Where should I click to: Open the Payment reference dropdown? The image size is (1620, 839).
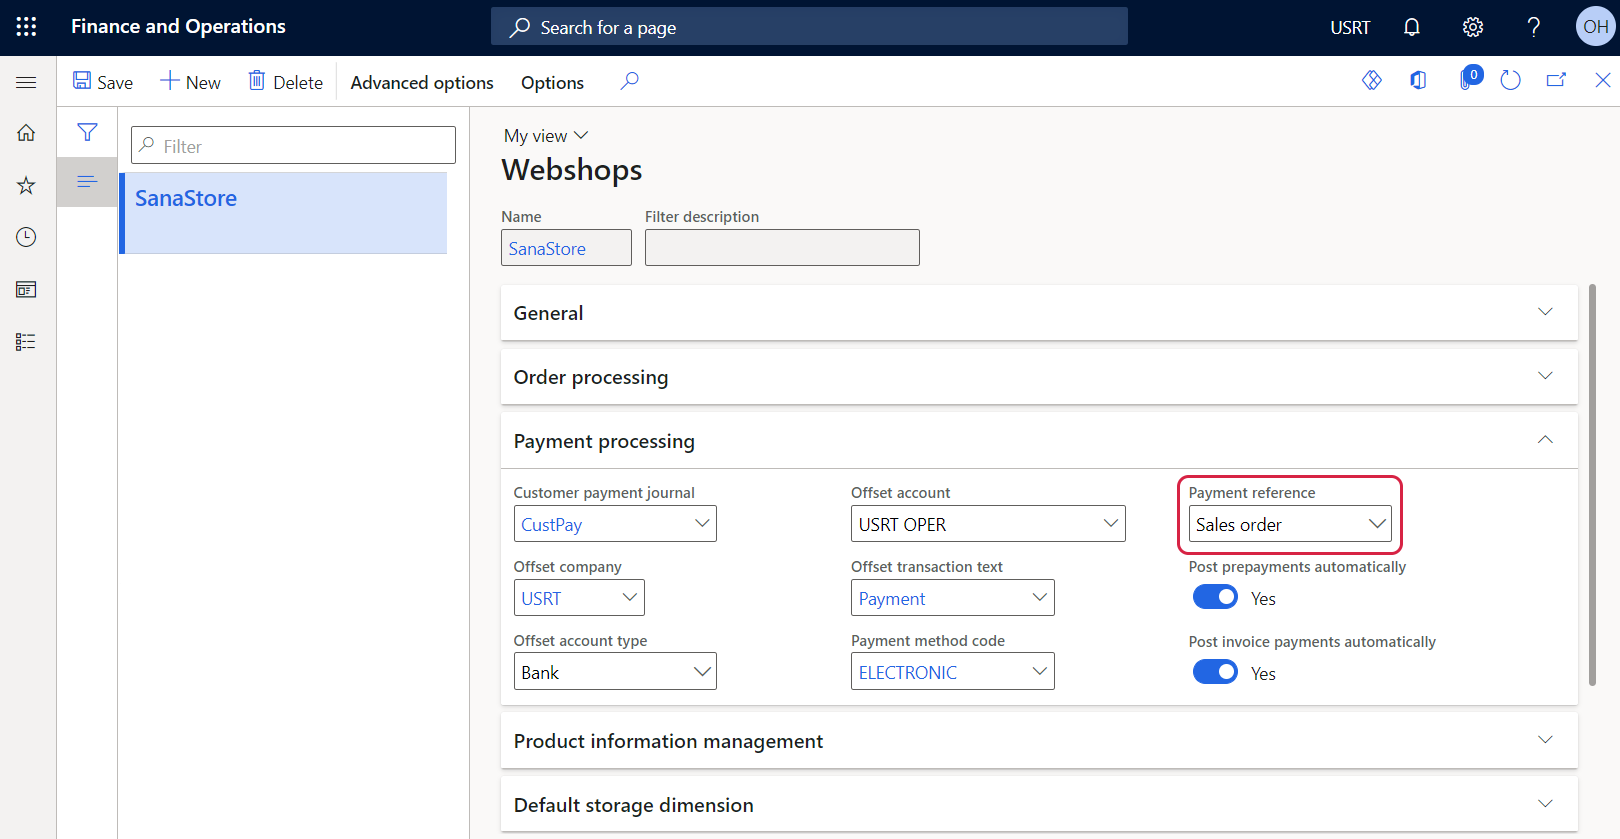coord(1289,524)
